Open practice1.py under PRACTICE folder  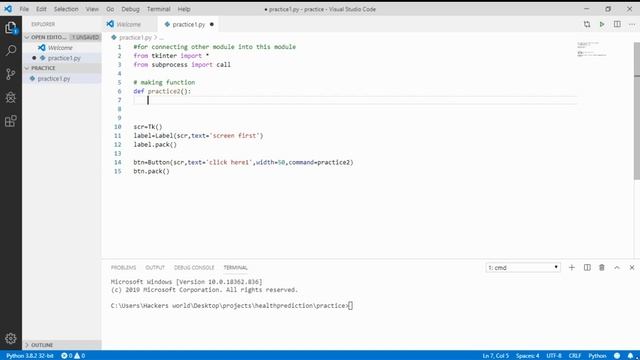pyautogui.click(x=62, y=78)
